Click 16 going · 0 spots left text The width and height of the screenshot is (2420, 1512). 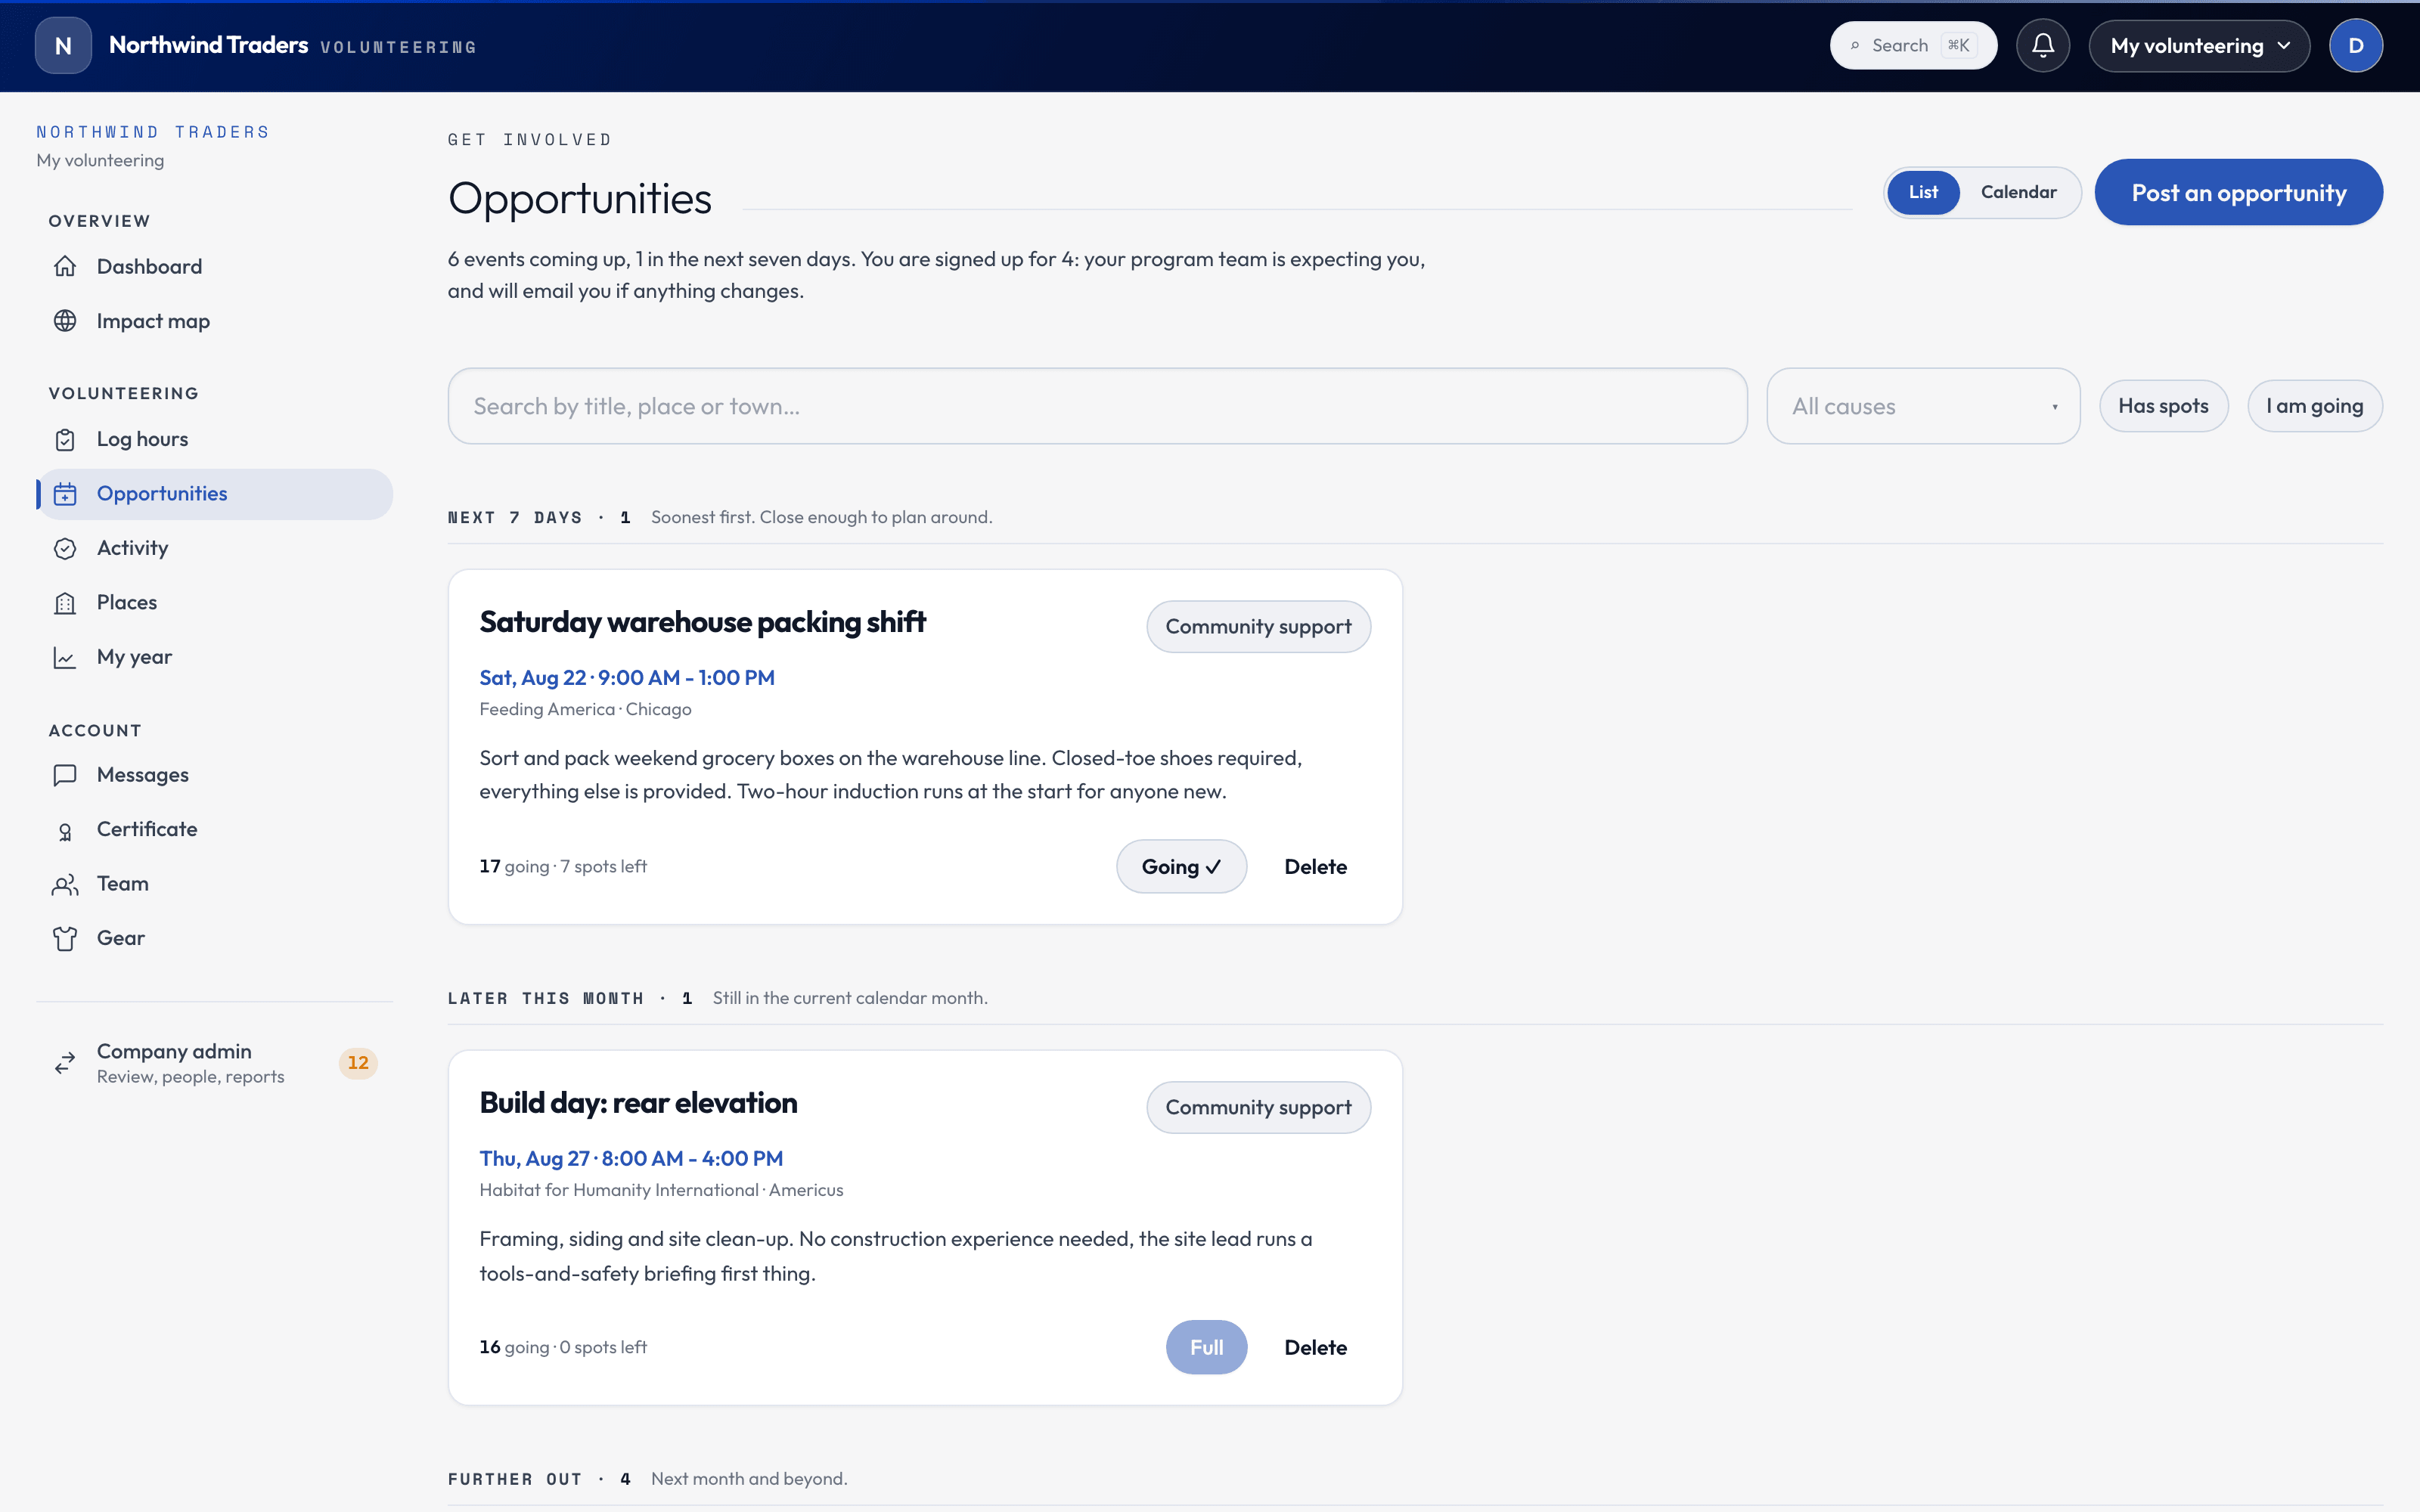pos(563,1347)
